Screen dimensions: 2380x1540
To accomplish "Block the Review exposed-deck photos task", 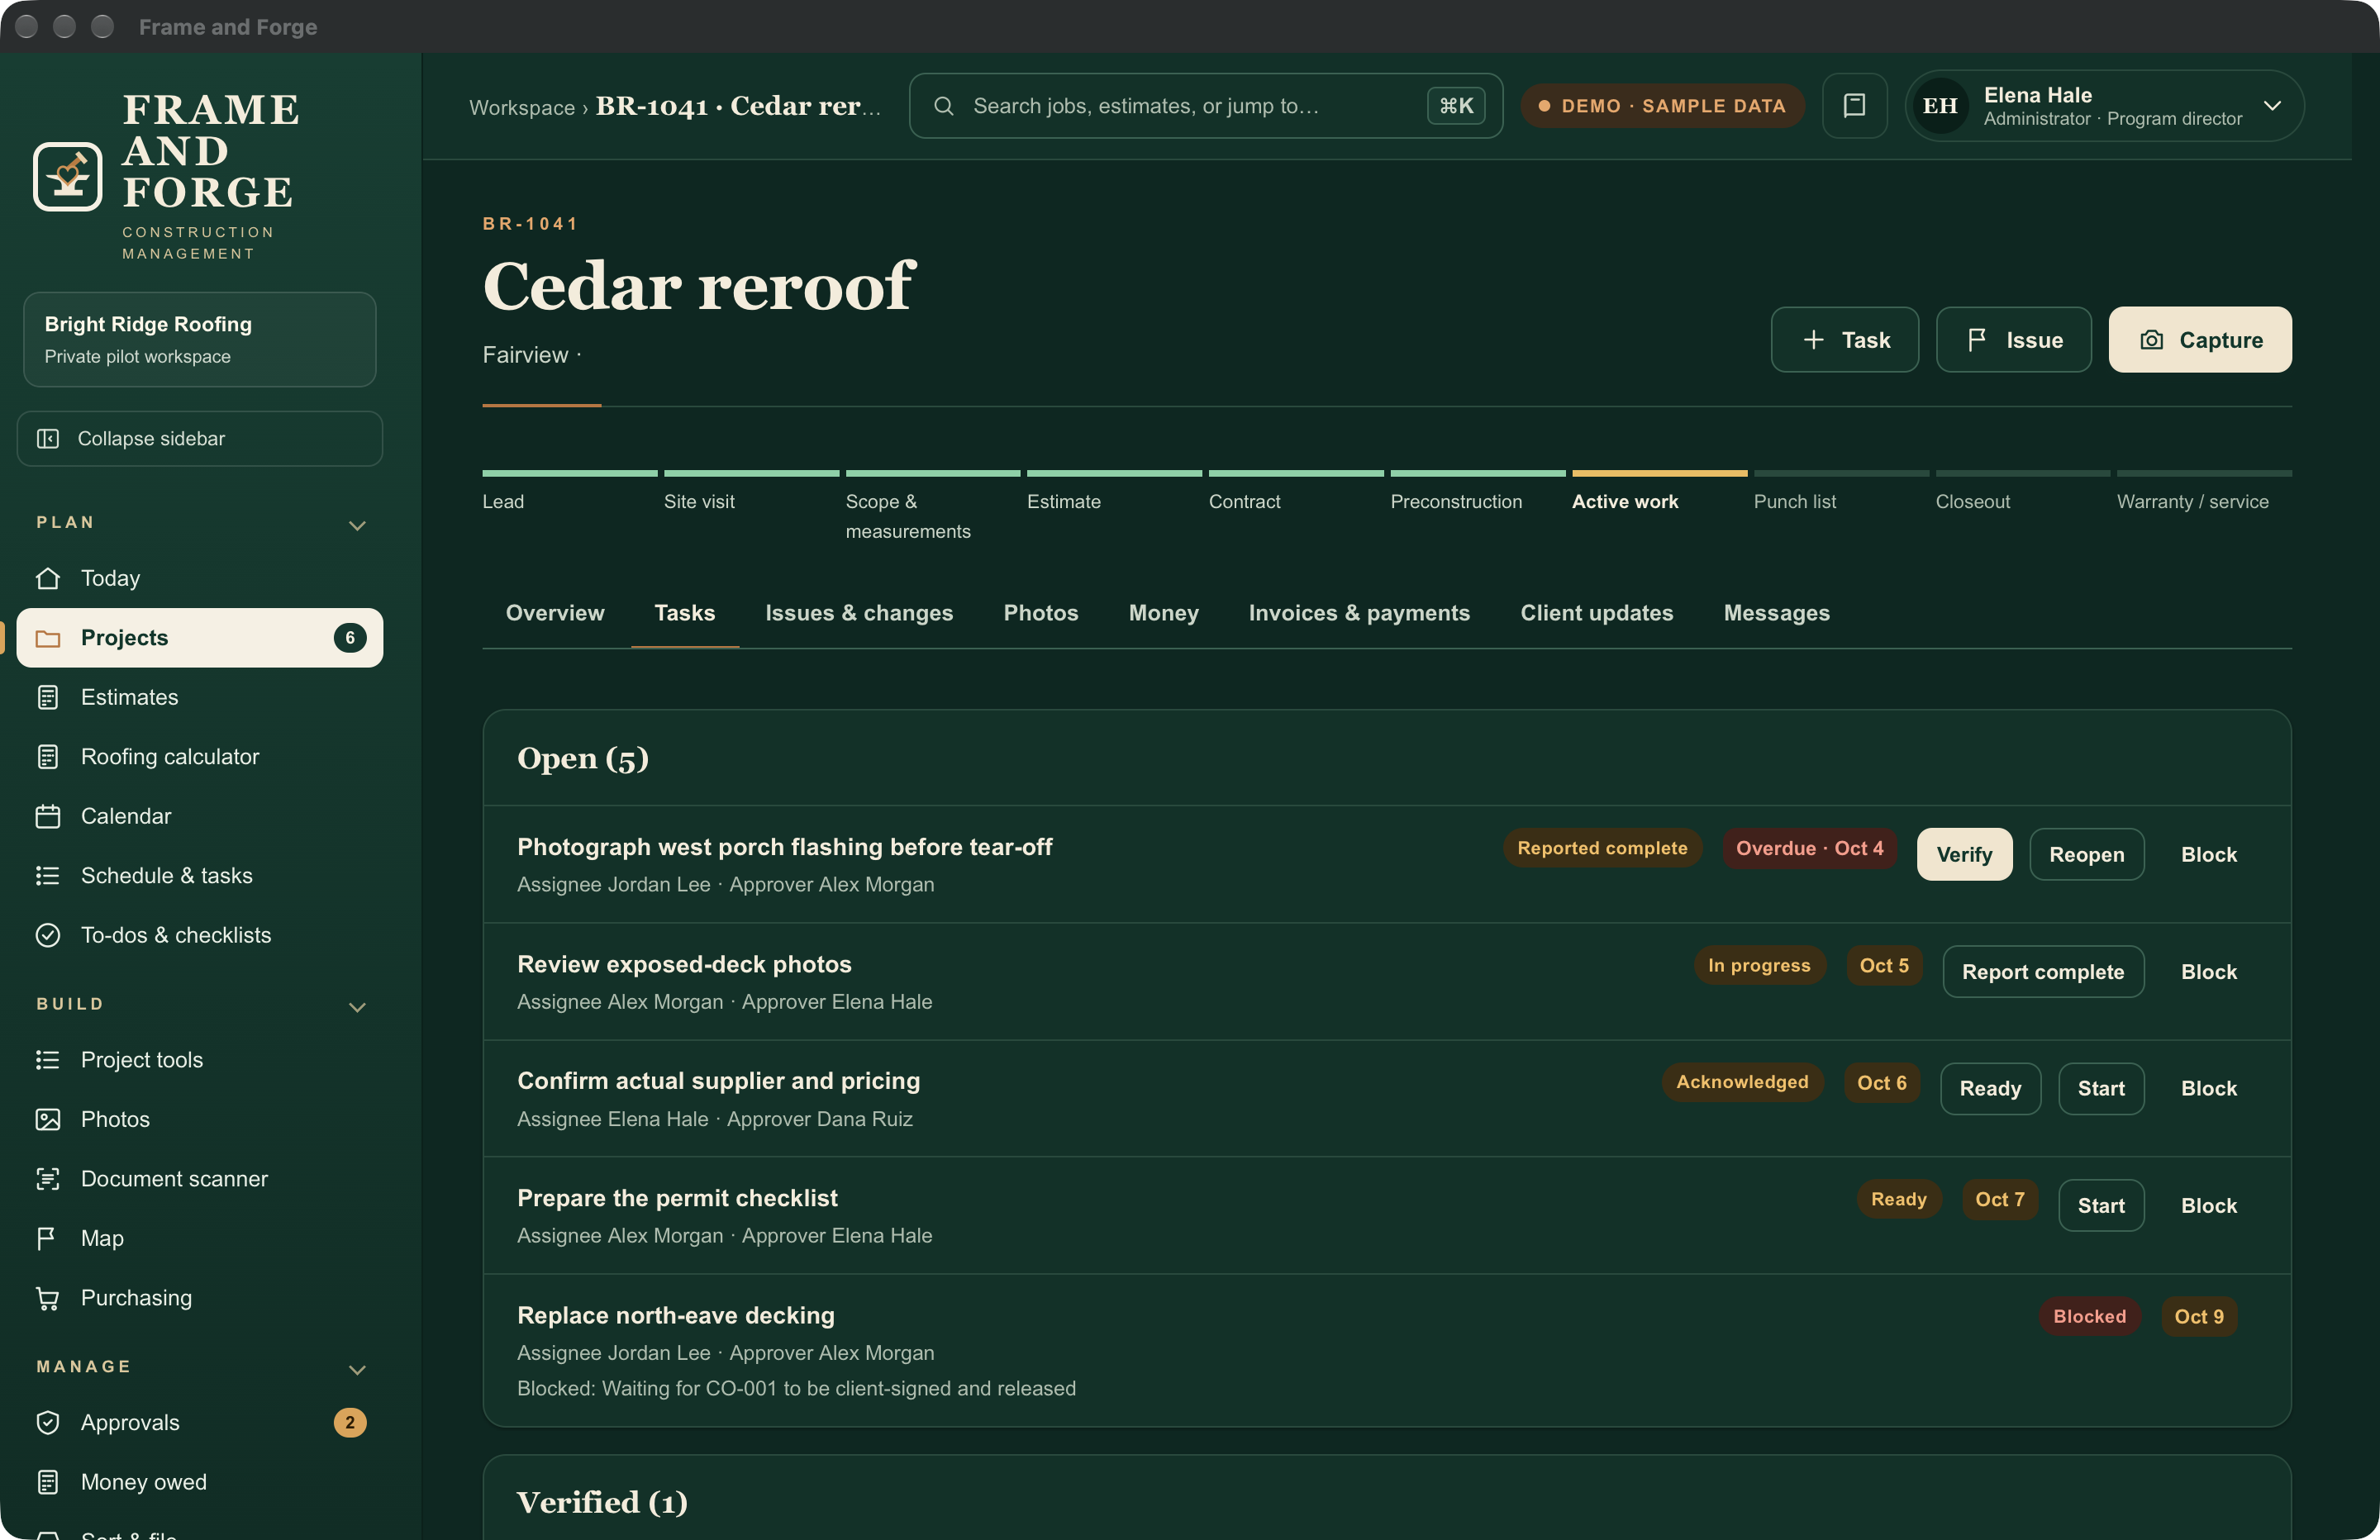I will click(x=2208, y=972).
